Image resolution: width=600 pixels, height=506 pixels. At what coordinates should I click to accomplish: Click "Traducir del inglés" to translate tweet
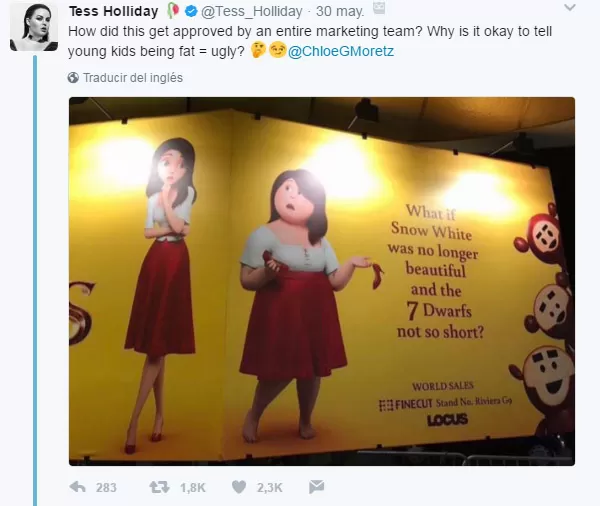coord(132,77)
